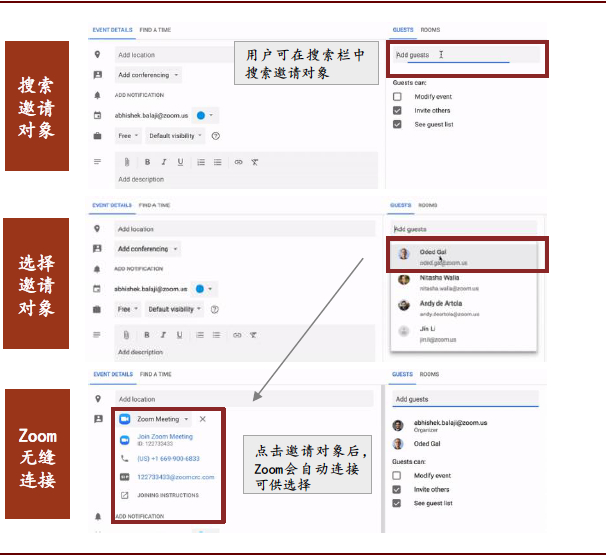Tick Modify event checkbox in Zoom无缝连接 screenshot
Screen dimensions: 611x558
[x=397, y=475]
